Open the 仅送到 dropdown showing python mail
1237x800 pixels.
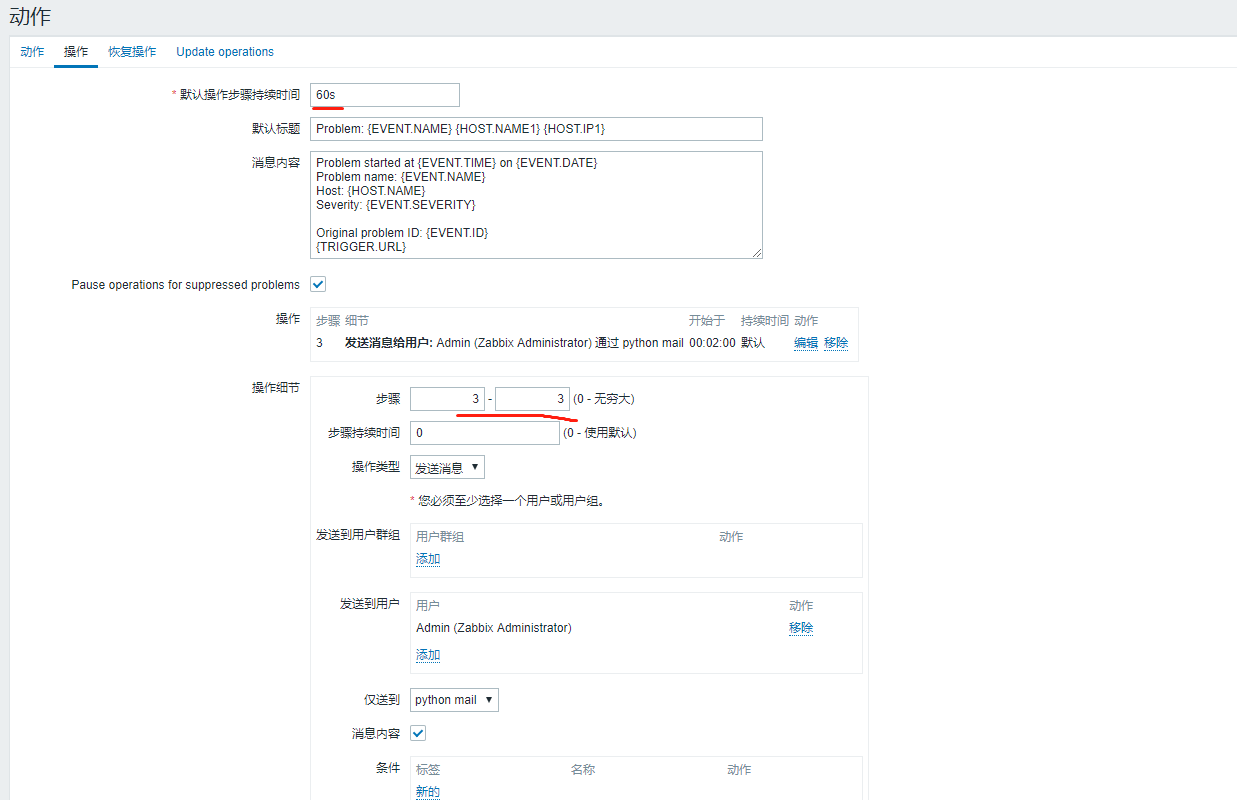click(x=453, y=699)
